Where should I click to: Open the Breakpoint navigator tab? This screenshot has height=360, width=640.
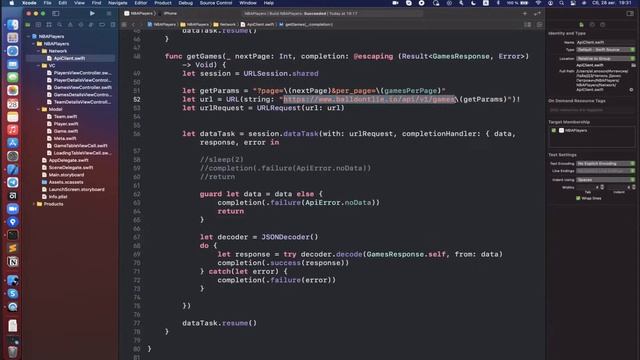pyautogui.click(x=102, y=25)
